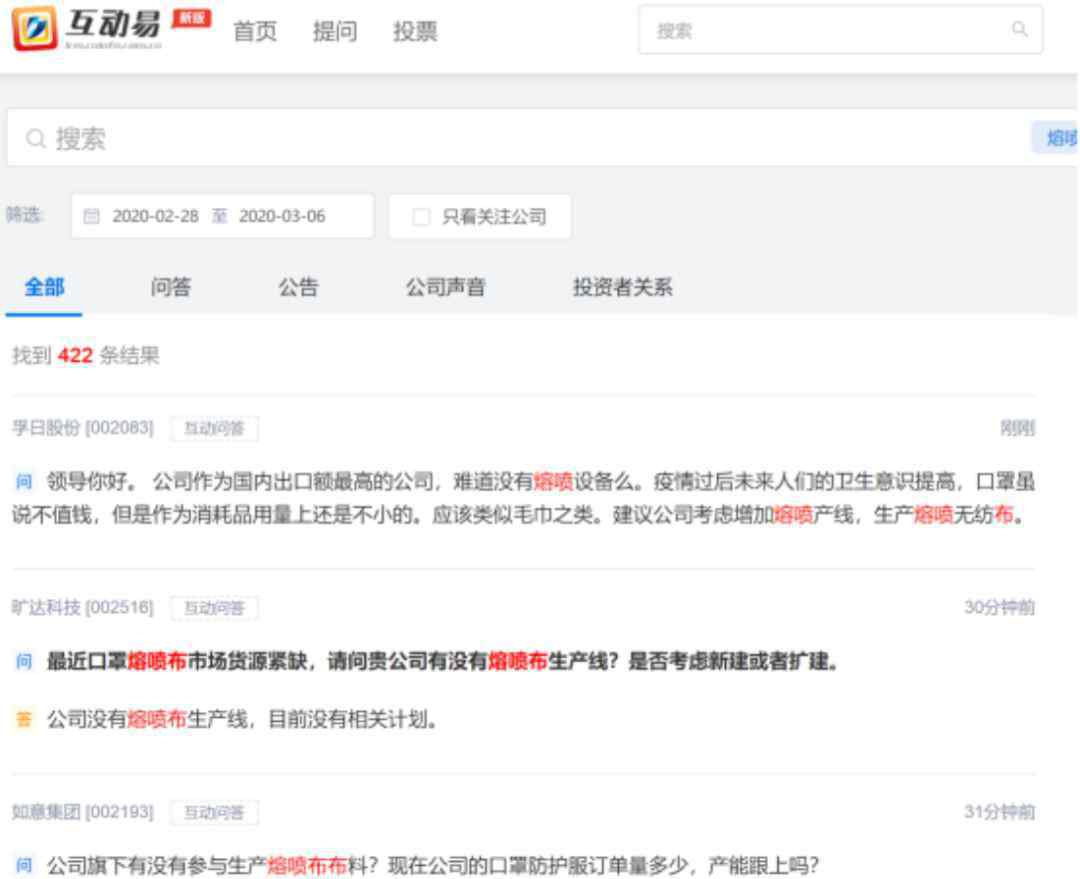Switch to the 投资者关系 tab
Viewport: 1080px width, 879px height.
623,287
